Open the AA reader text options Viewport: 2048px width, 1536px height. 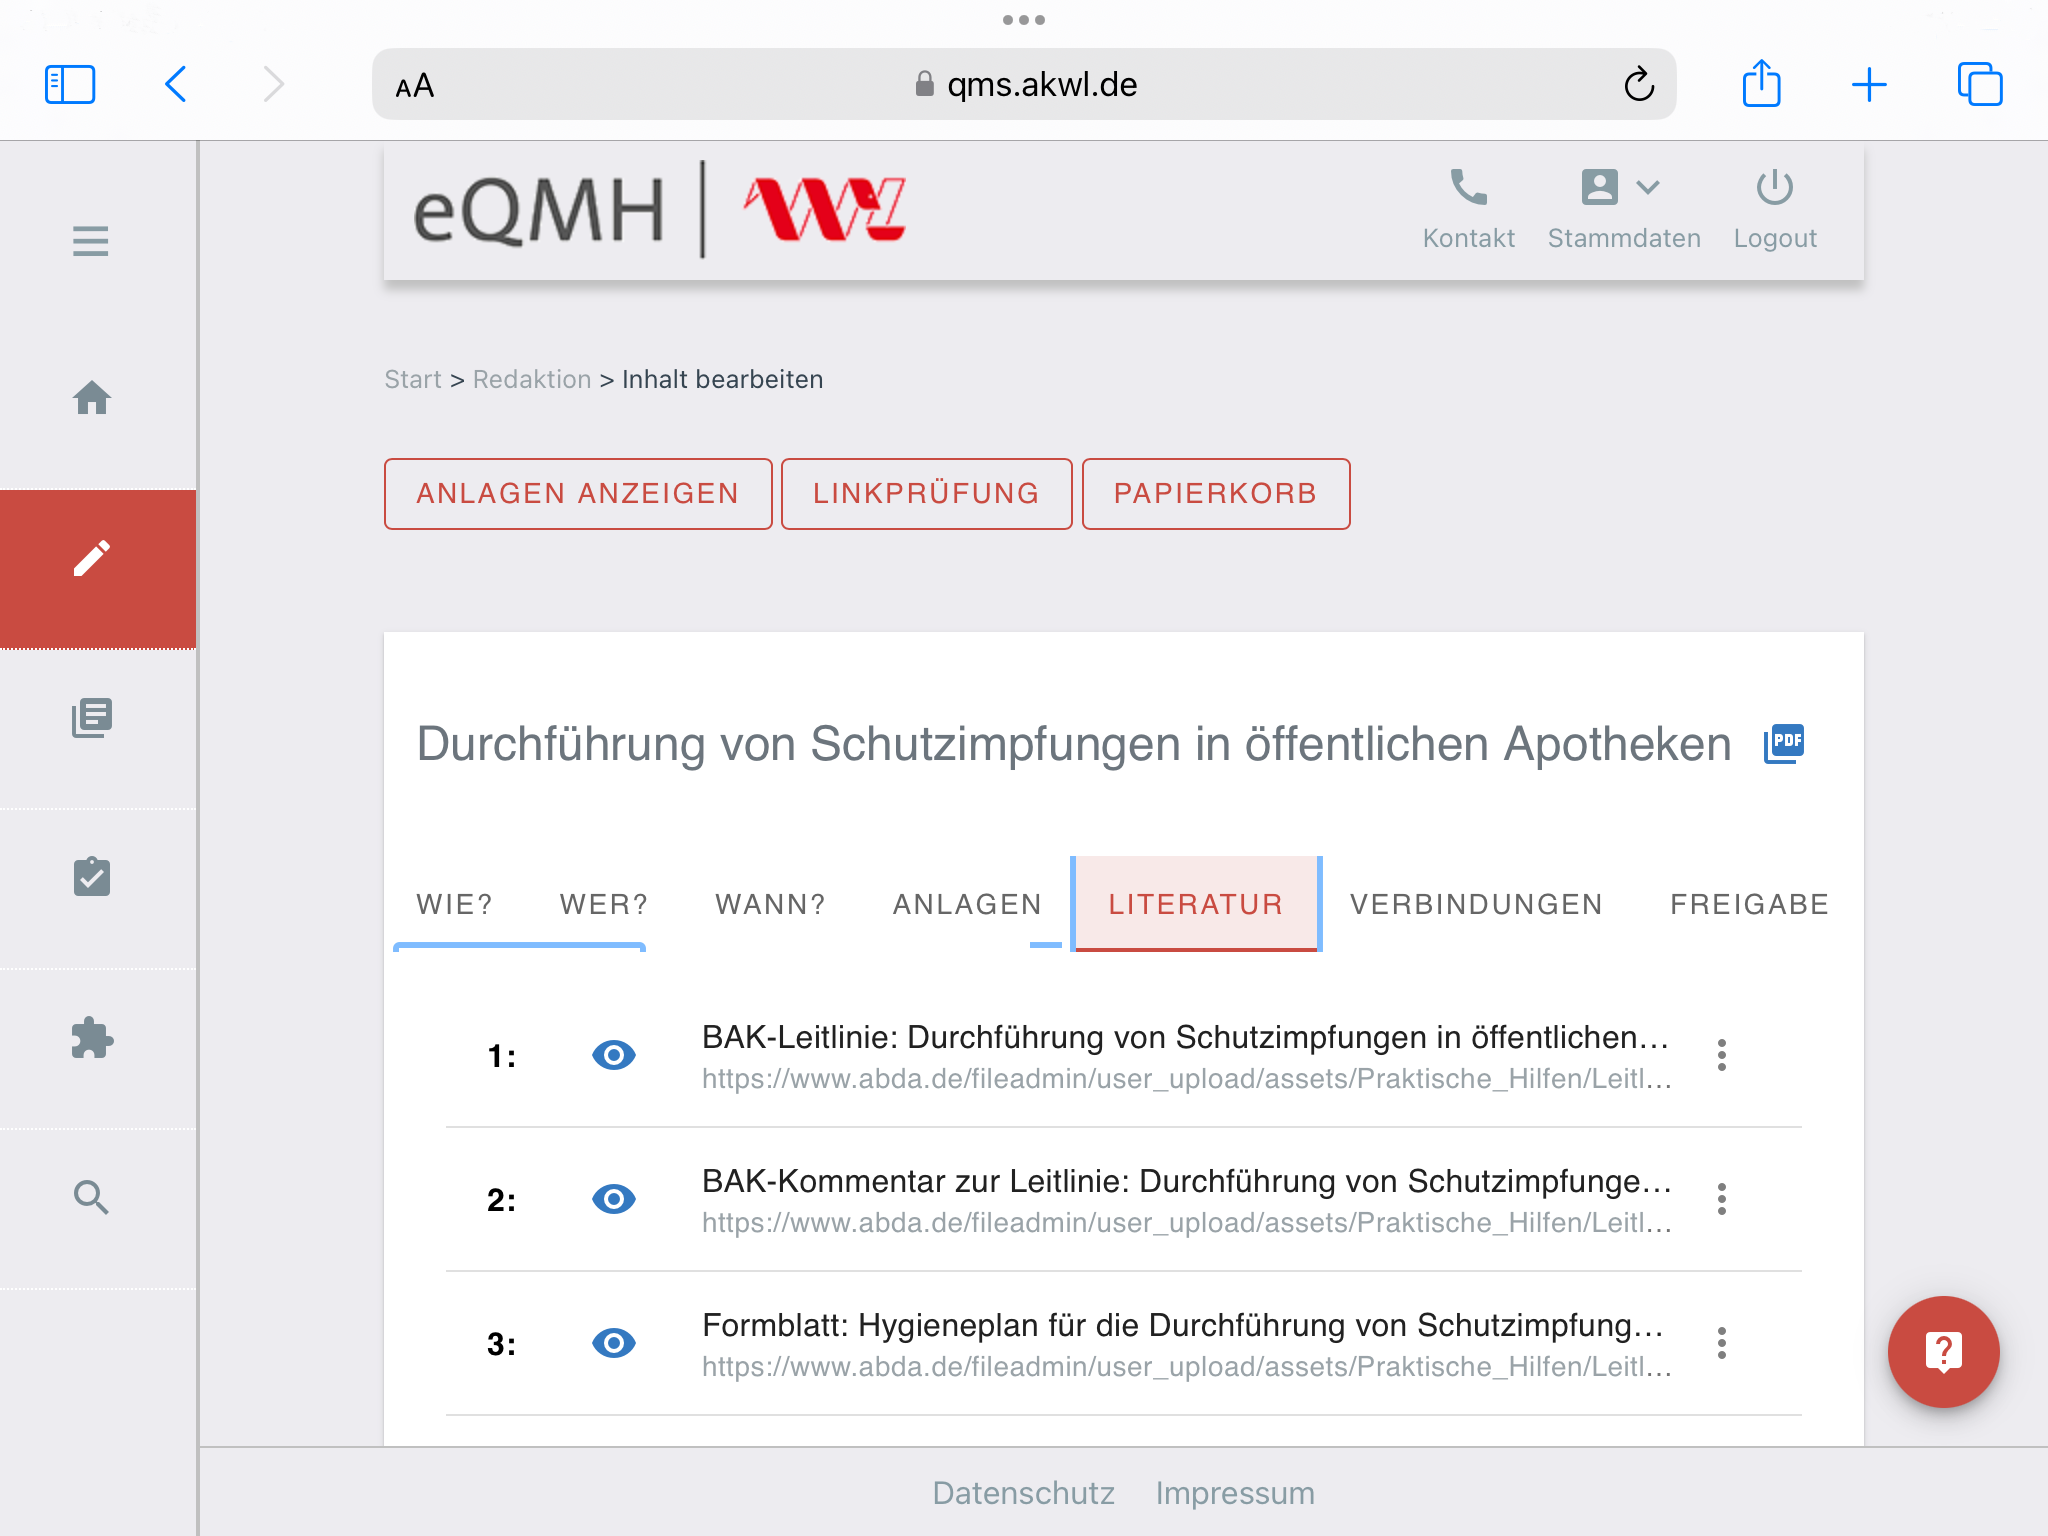click(415, 86)
